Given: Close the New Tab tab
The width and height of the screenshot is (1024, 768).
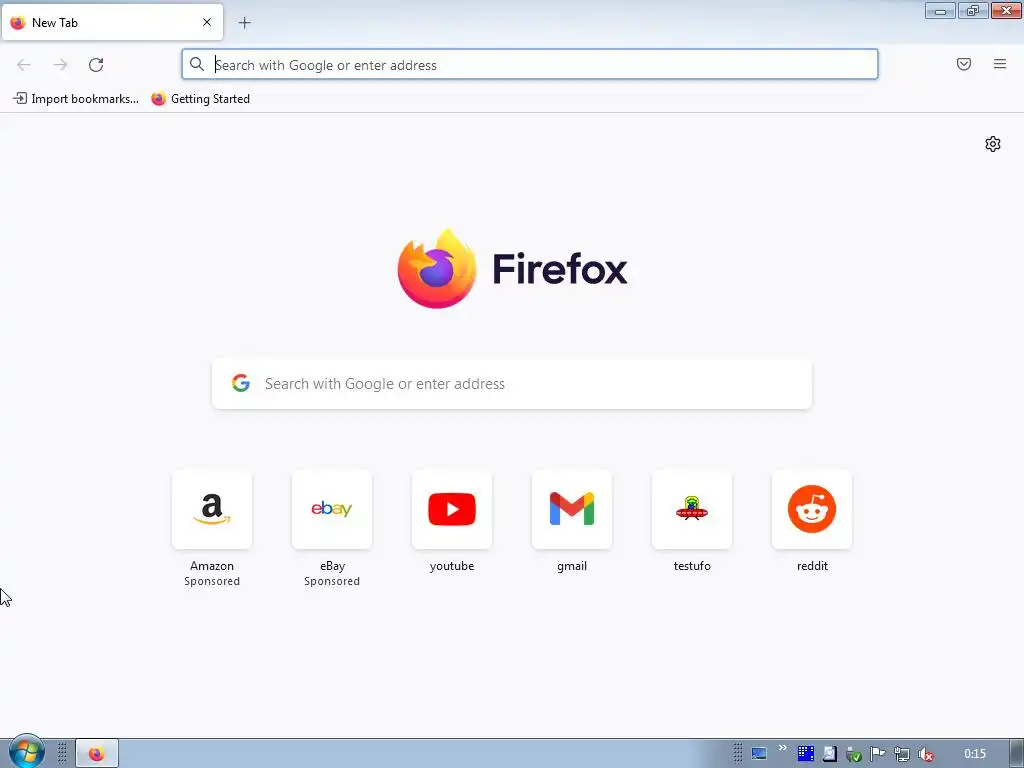Looking at the screenshot, I should pos(207,22).
